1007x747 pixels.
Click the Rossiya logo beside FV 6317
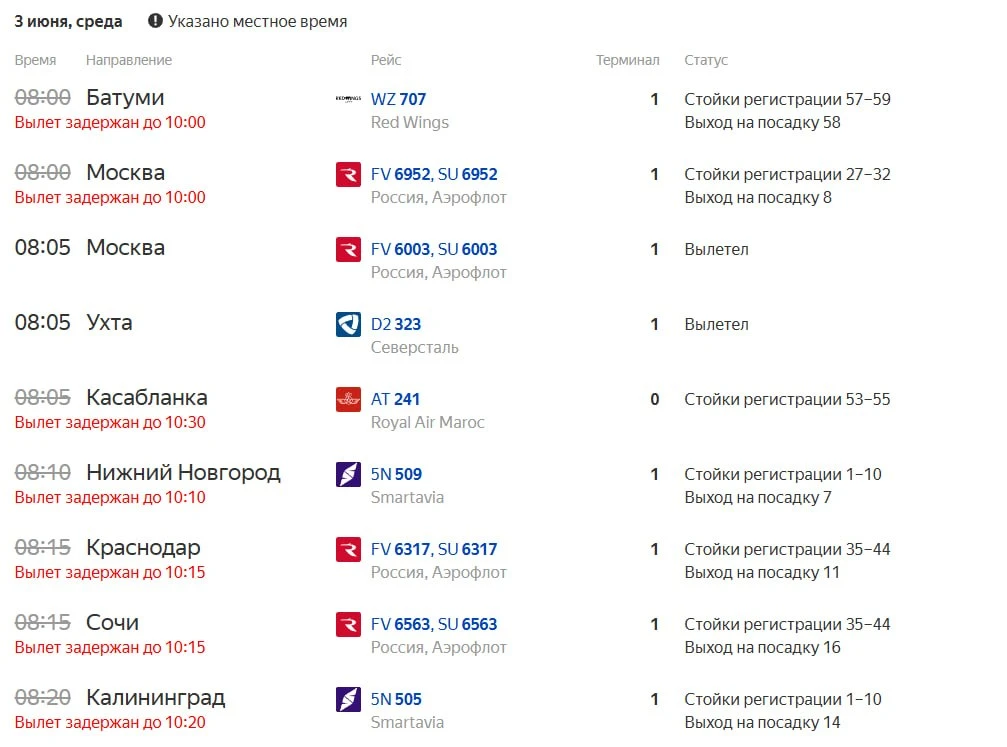click(x=348, y=550)
